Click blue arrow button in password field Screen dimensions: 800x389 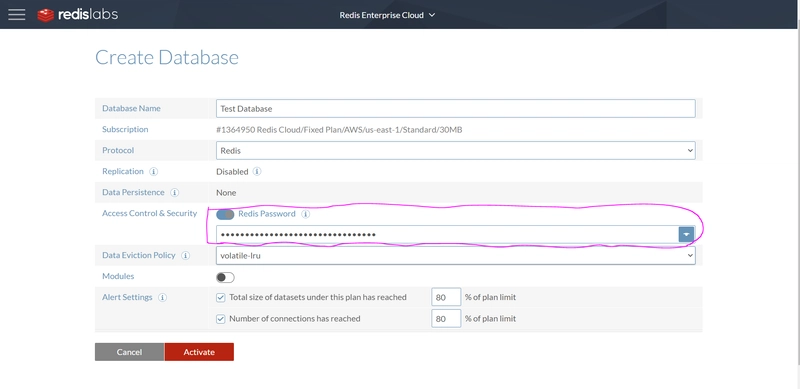pyautogui.click(x=687, y=234)
